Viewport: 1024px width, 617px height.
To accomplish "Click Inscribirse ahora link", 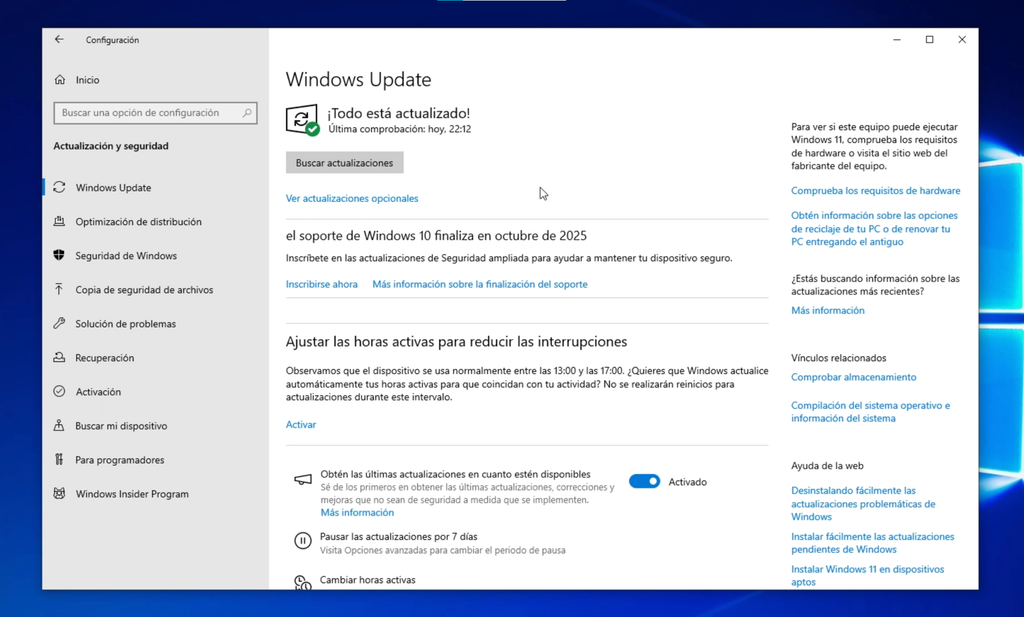I will click(321, 284).
